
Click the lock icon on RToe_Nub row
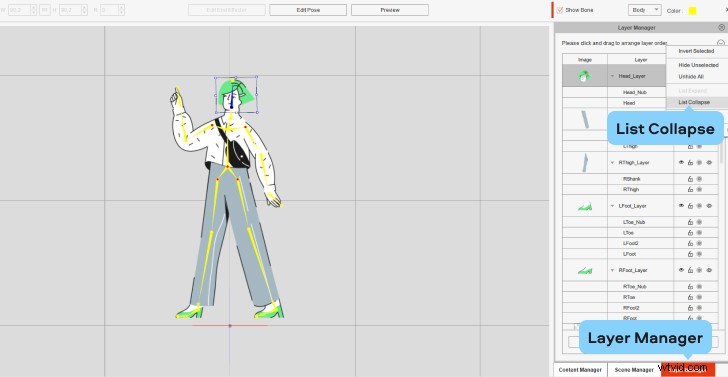(x=690, y=286)
